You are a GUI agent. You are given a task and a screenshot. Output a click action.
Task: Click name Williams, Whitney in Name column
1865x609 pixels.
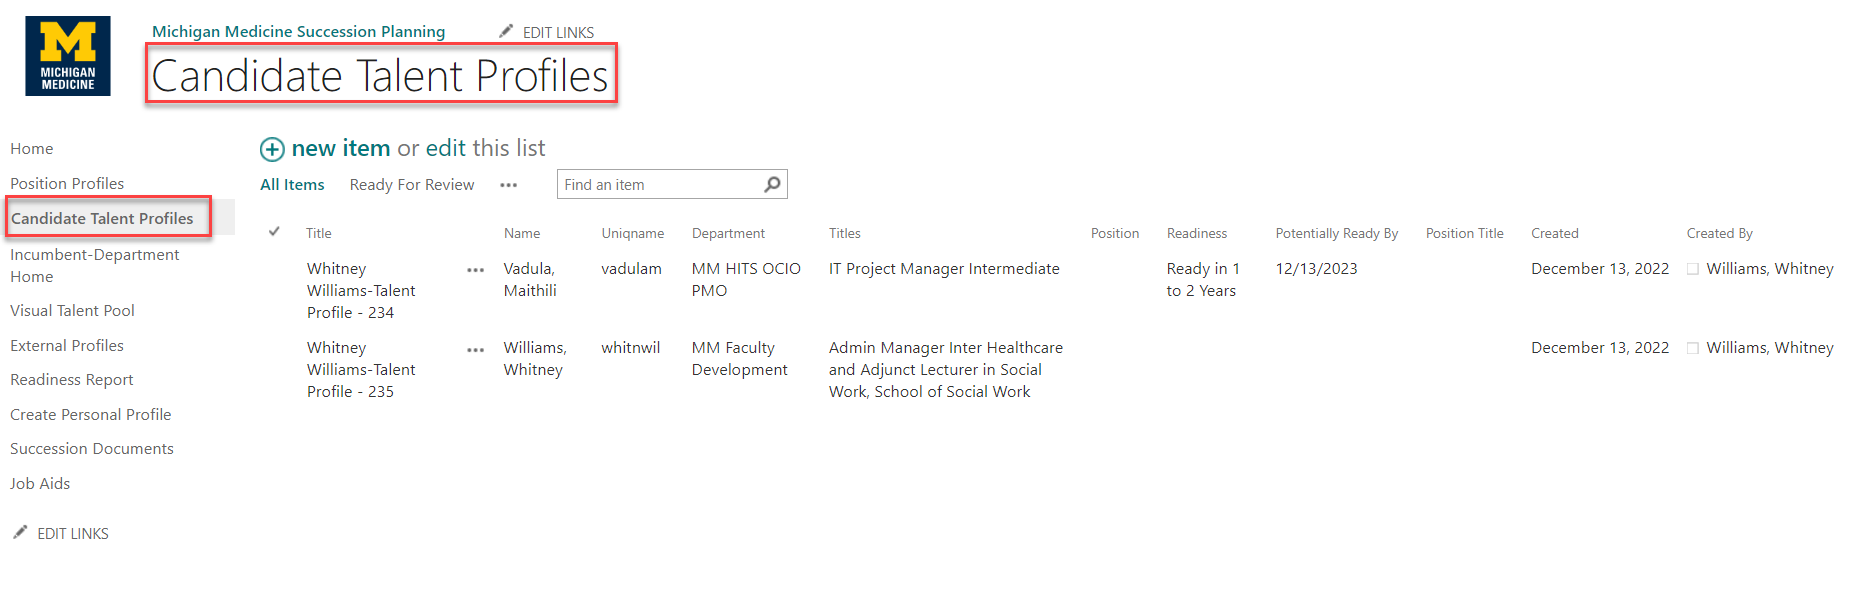point(535,359)
